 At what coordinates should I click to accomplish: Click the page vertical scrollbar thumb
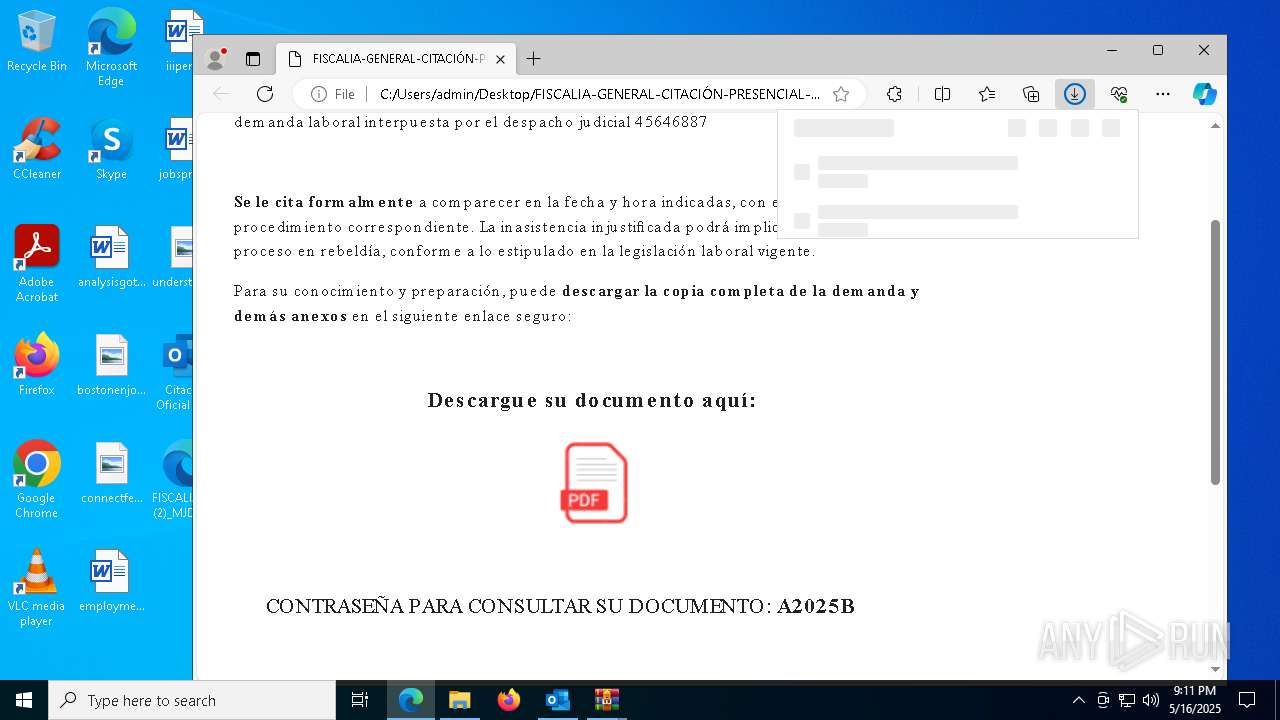click(1216, 352)
